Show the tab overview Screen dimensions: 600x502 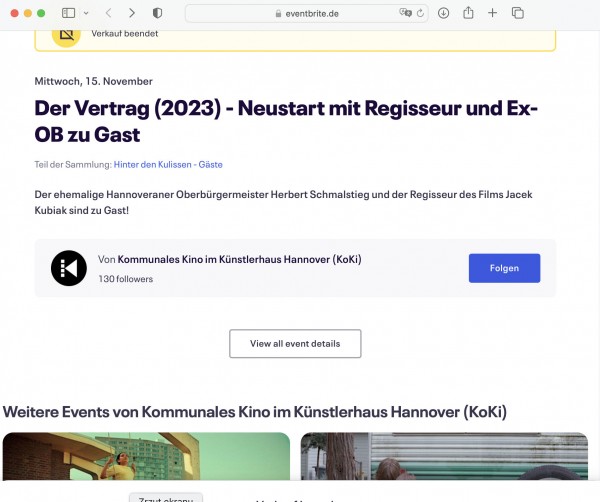[x=518, y=13]
